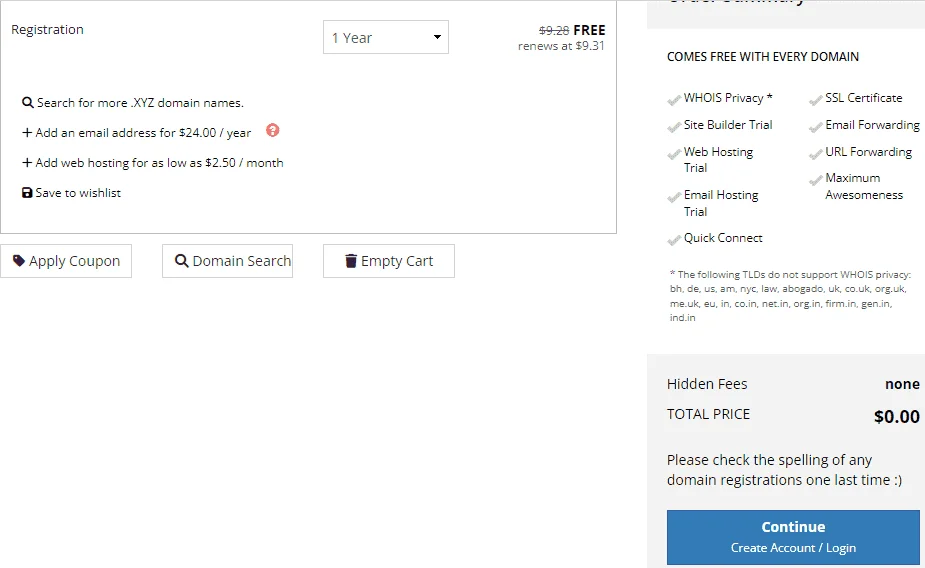Click the red help question mark icon
925x568 pixels.
[x=273, y=130]
